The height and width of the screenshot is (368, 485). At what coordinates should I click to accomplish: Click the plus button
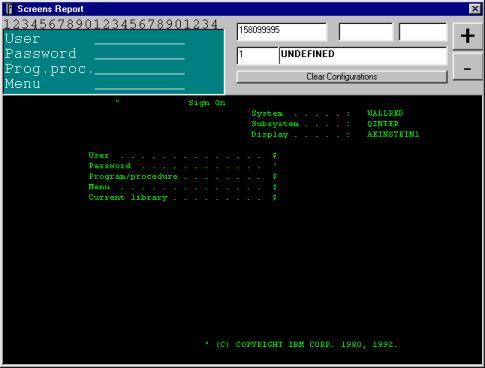tap(467, 36)
